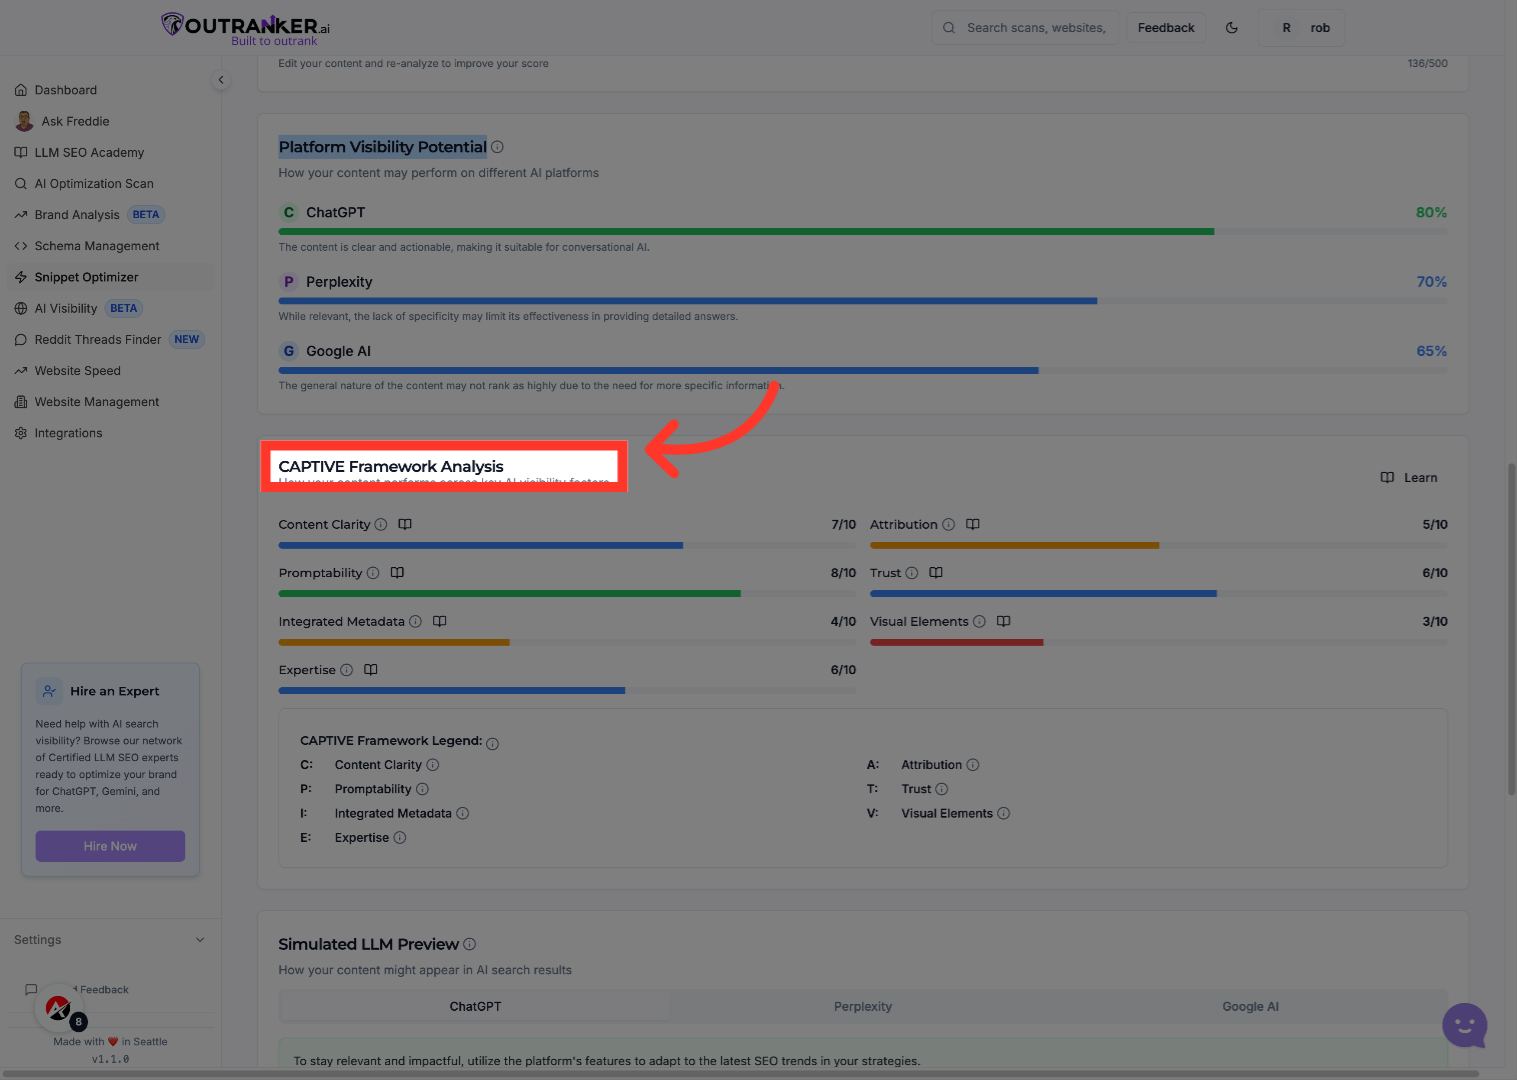
Task: Open the chat widget bubble
Action: pos(1463,1025)
